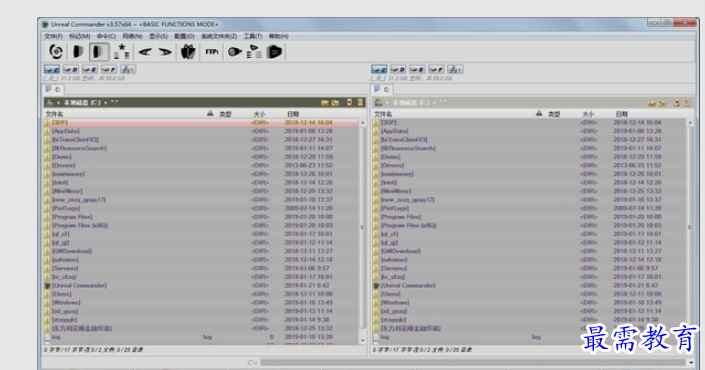Open the 系统文件夹(Z) menu
The image size is (705, 370).
pos(219,36)
